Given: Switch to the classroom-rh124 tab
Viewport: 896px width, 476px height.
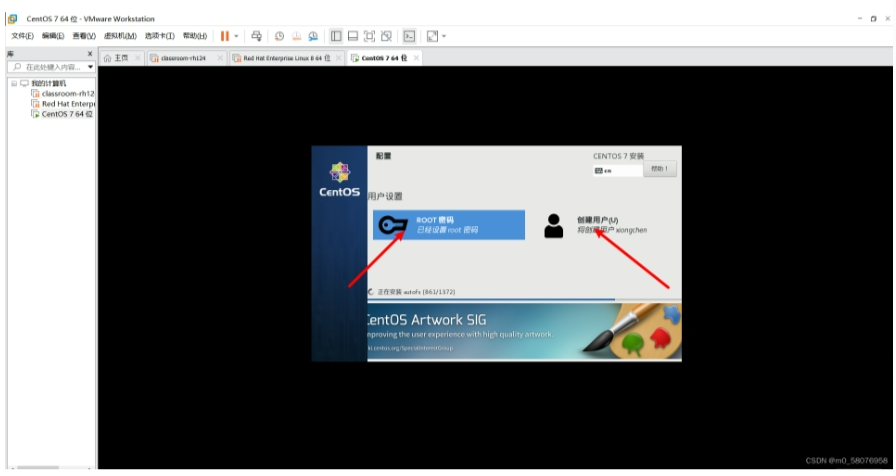Looking at the screenshot, I should pos(183,58).
